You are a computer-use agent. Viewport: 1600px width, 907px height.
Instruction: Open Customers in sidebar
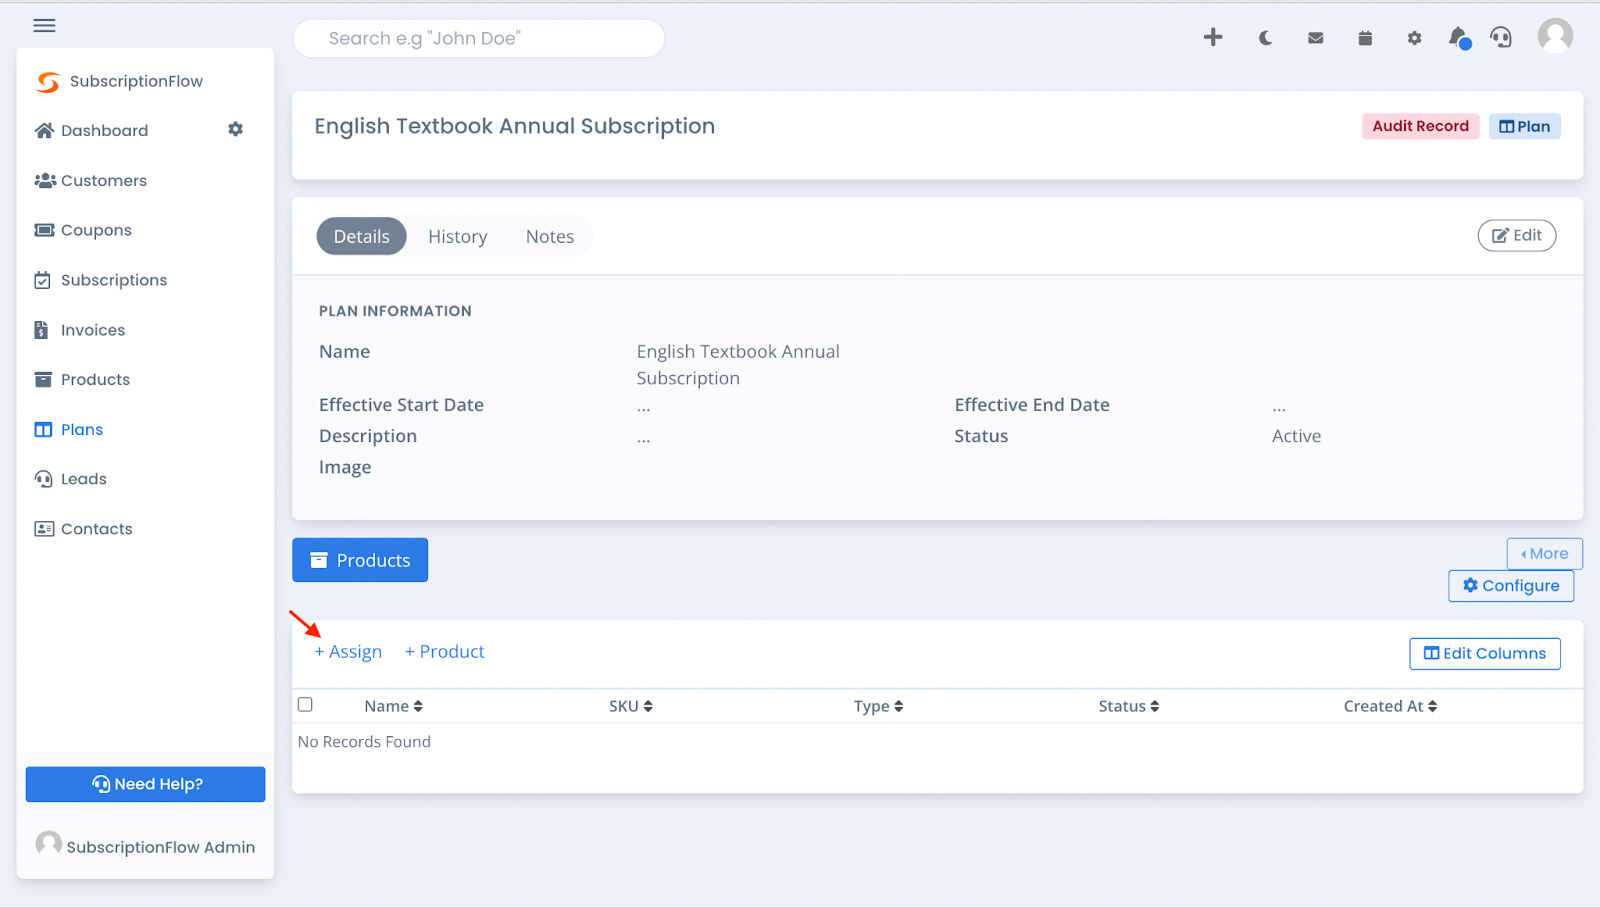pyautogui.click(x=91, y=180)
